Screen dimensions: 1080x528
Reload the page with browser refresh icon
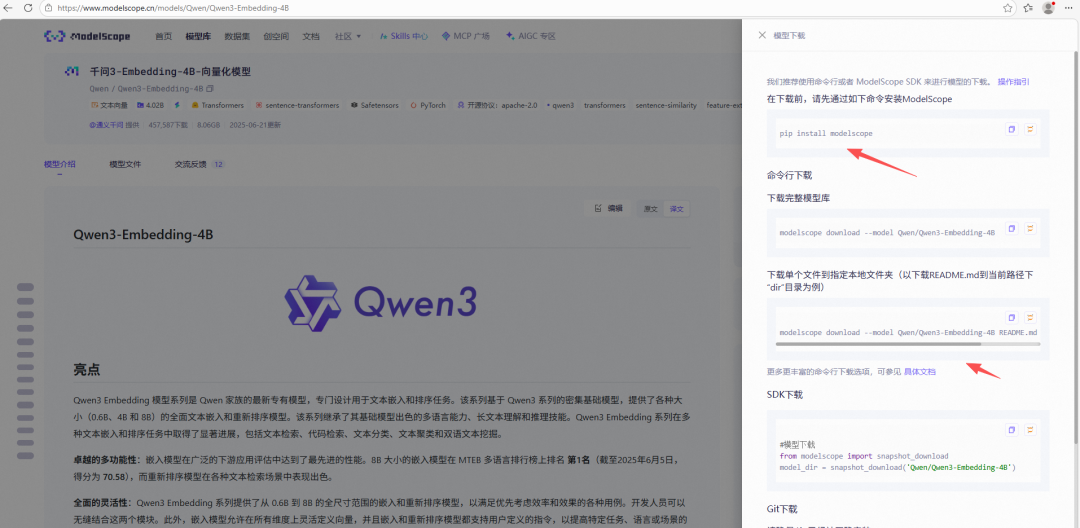28,8
